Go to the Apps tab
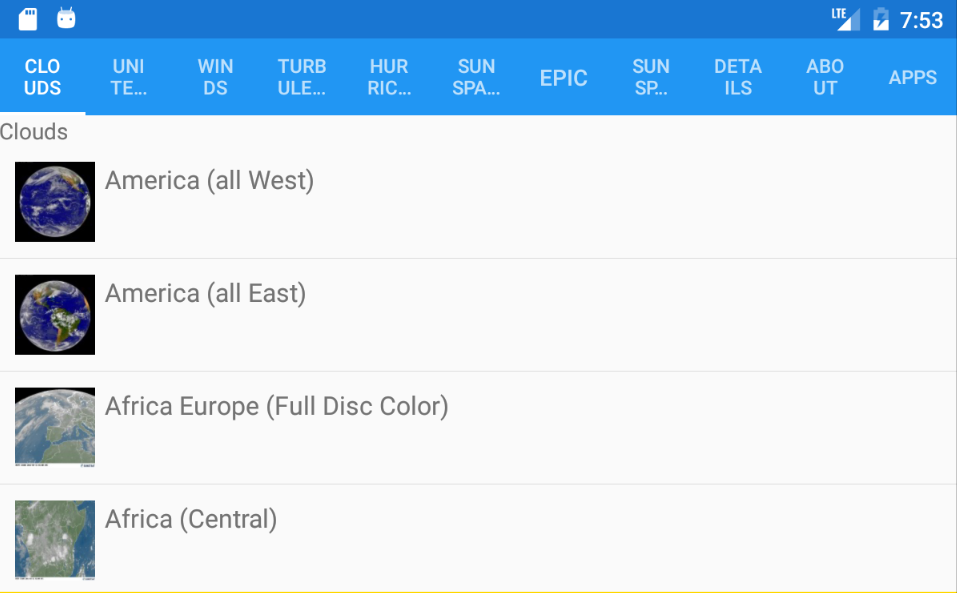Image resolution: width=957 pixels, height=593 pixels. (912, 77)
